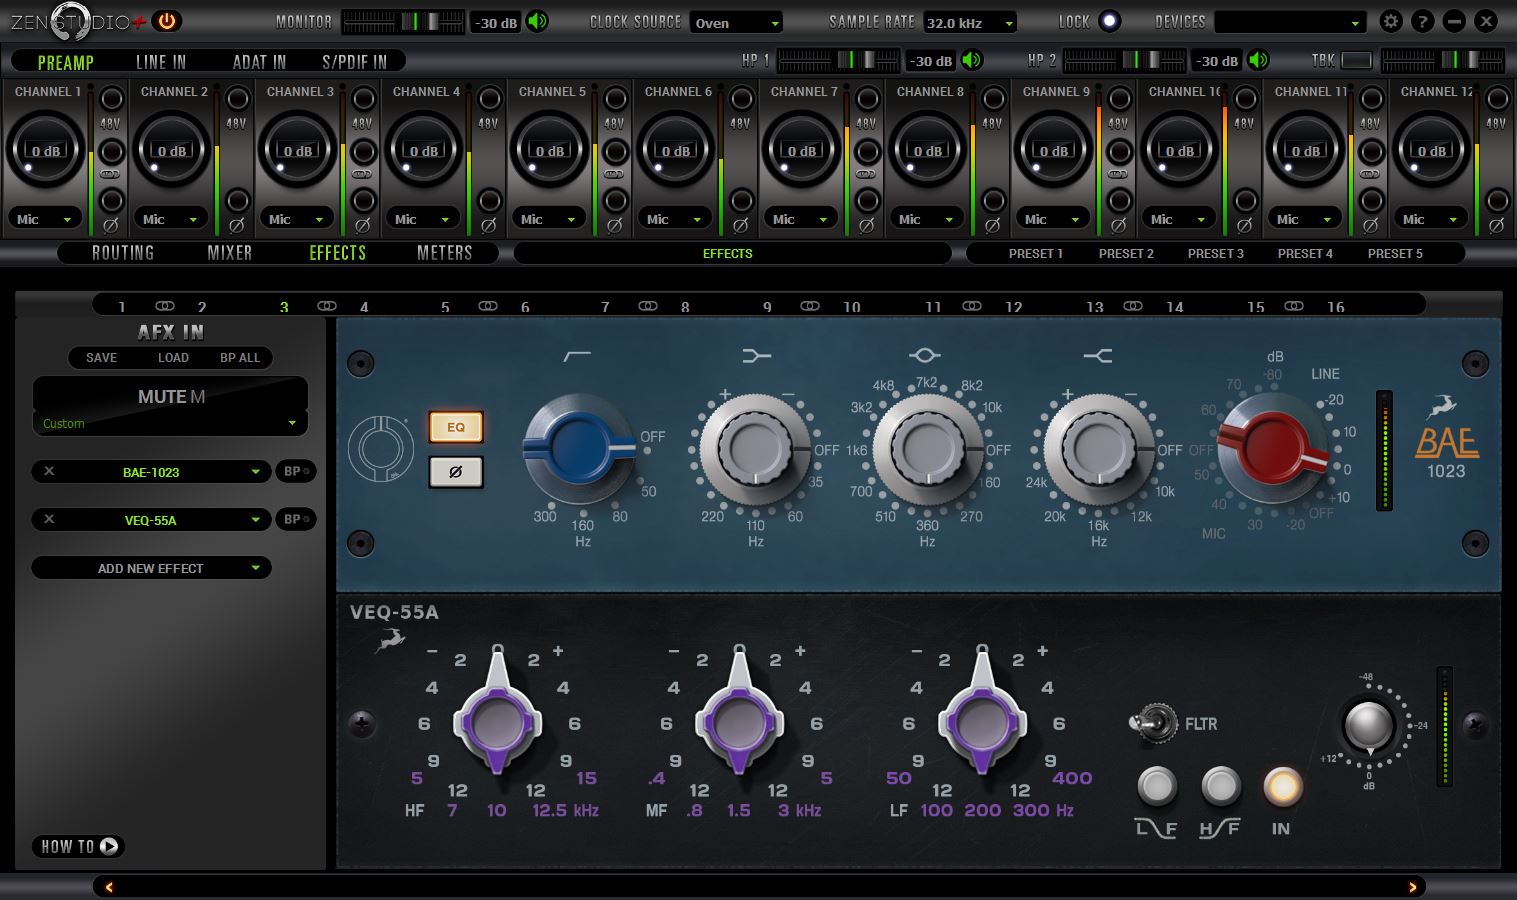
Task: Bypass the BAE-1023 effect with BP
Action: tap(295, 472)
